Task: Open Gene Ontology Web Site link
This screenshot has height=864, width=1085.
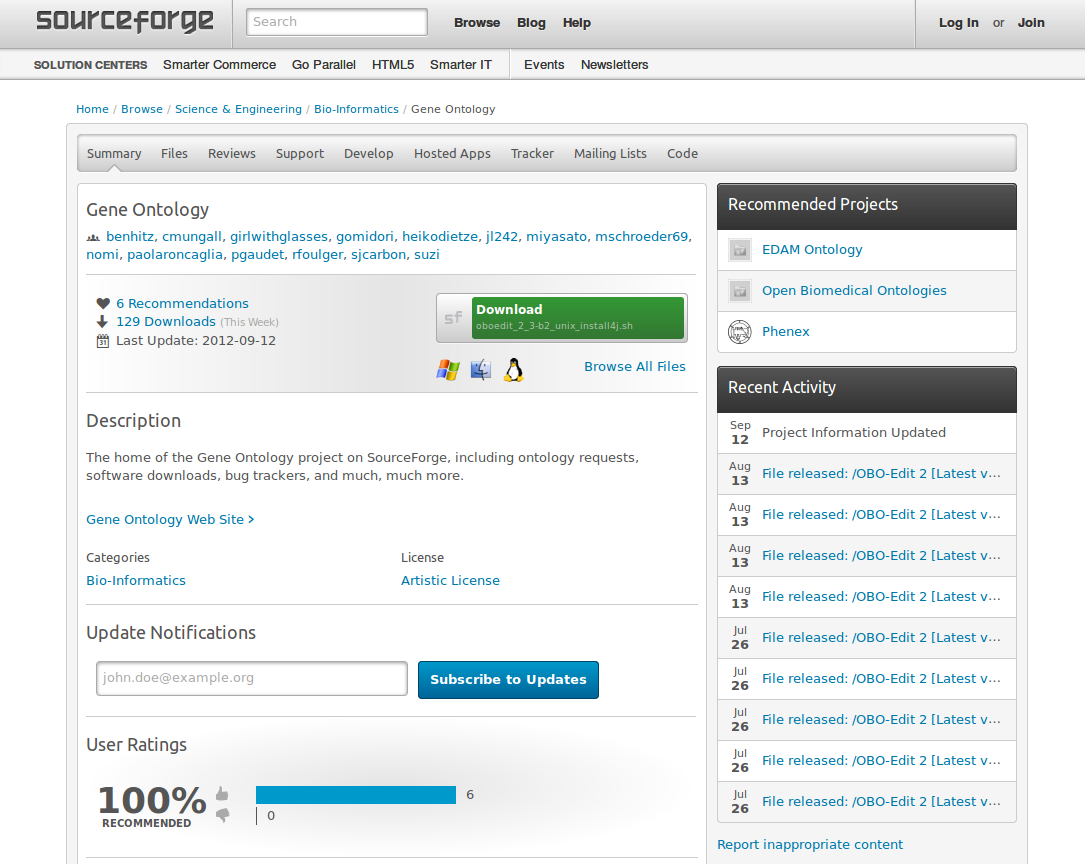Action: [x=170, y=520]
